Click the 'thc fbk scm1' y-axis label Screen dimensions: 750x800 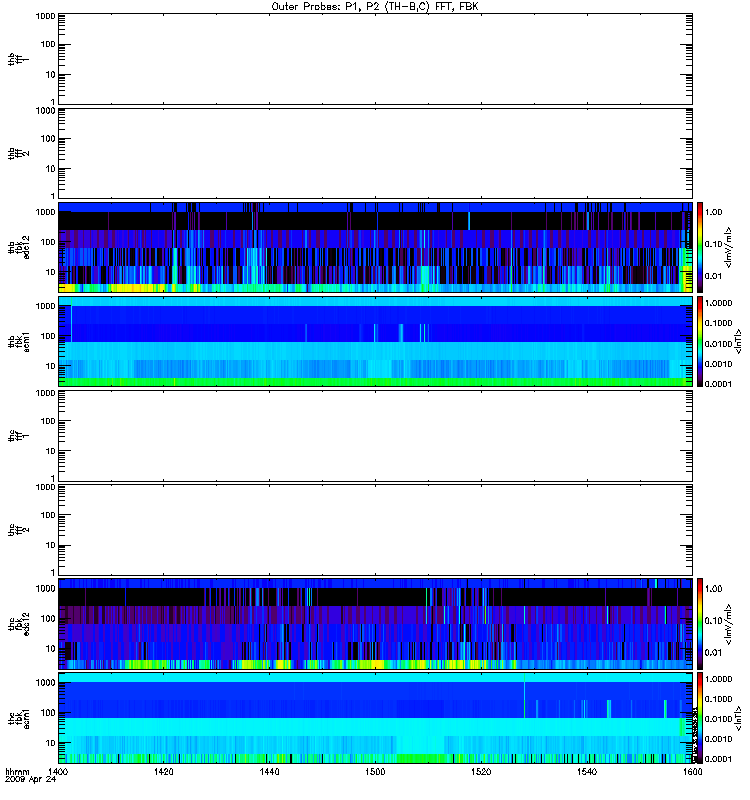point(18,718)
